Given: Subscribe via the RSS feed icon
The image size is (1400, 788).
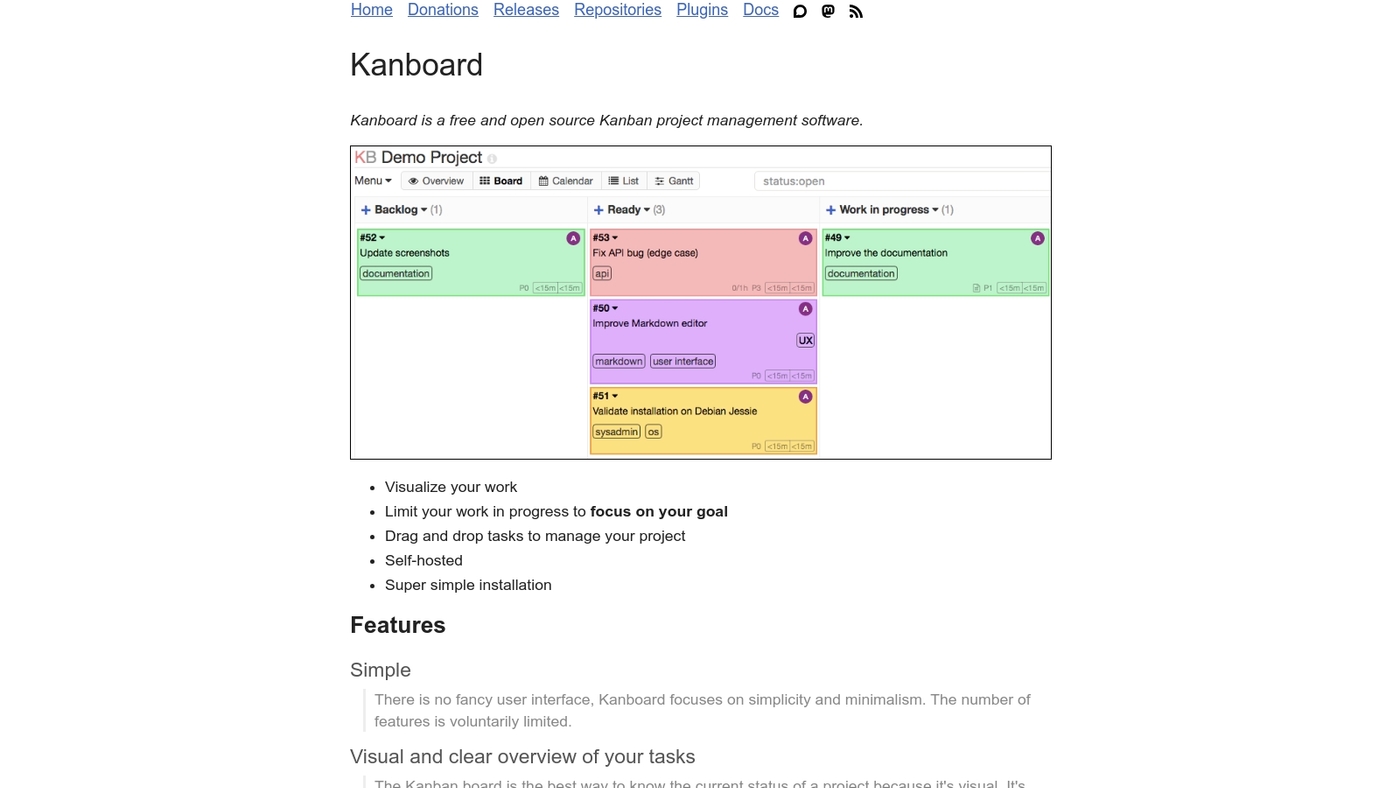Looking at the screenshot, I should [855, 11].
